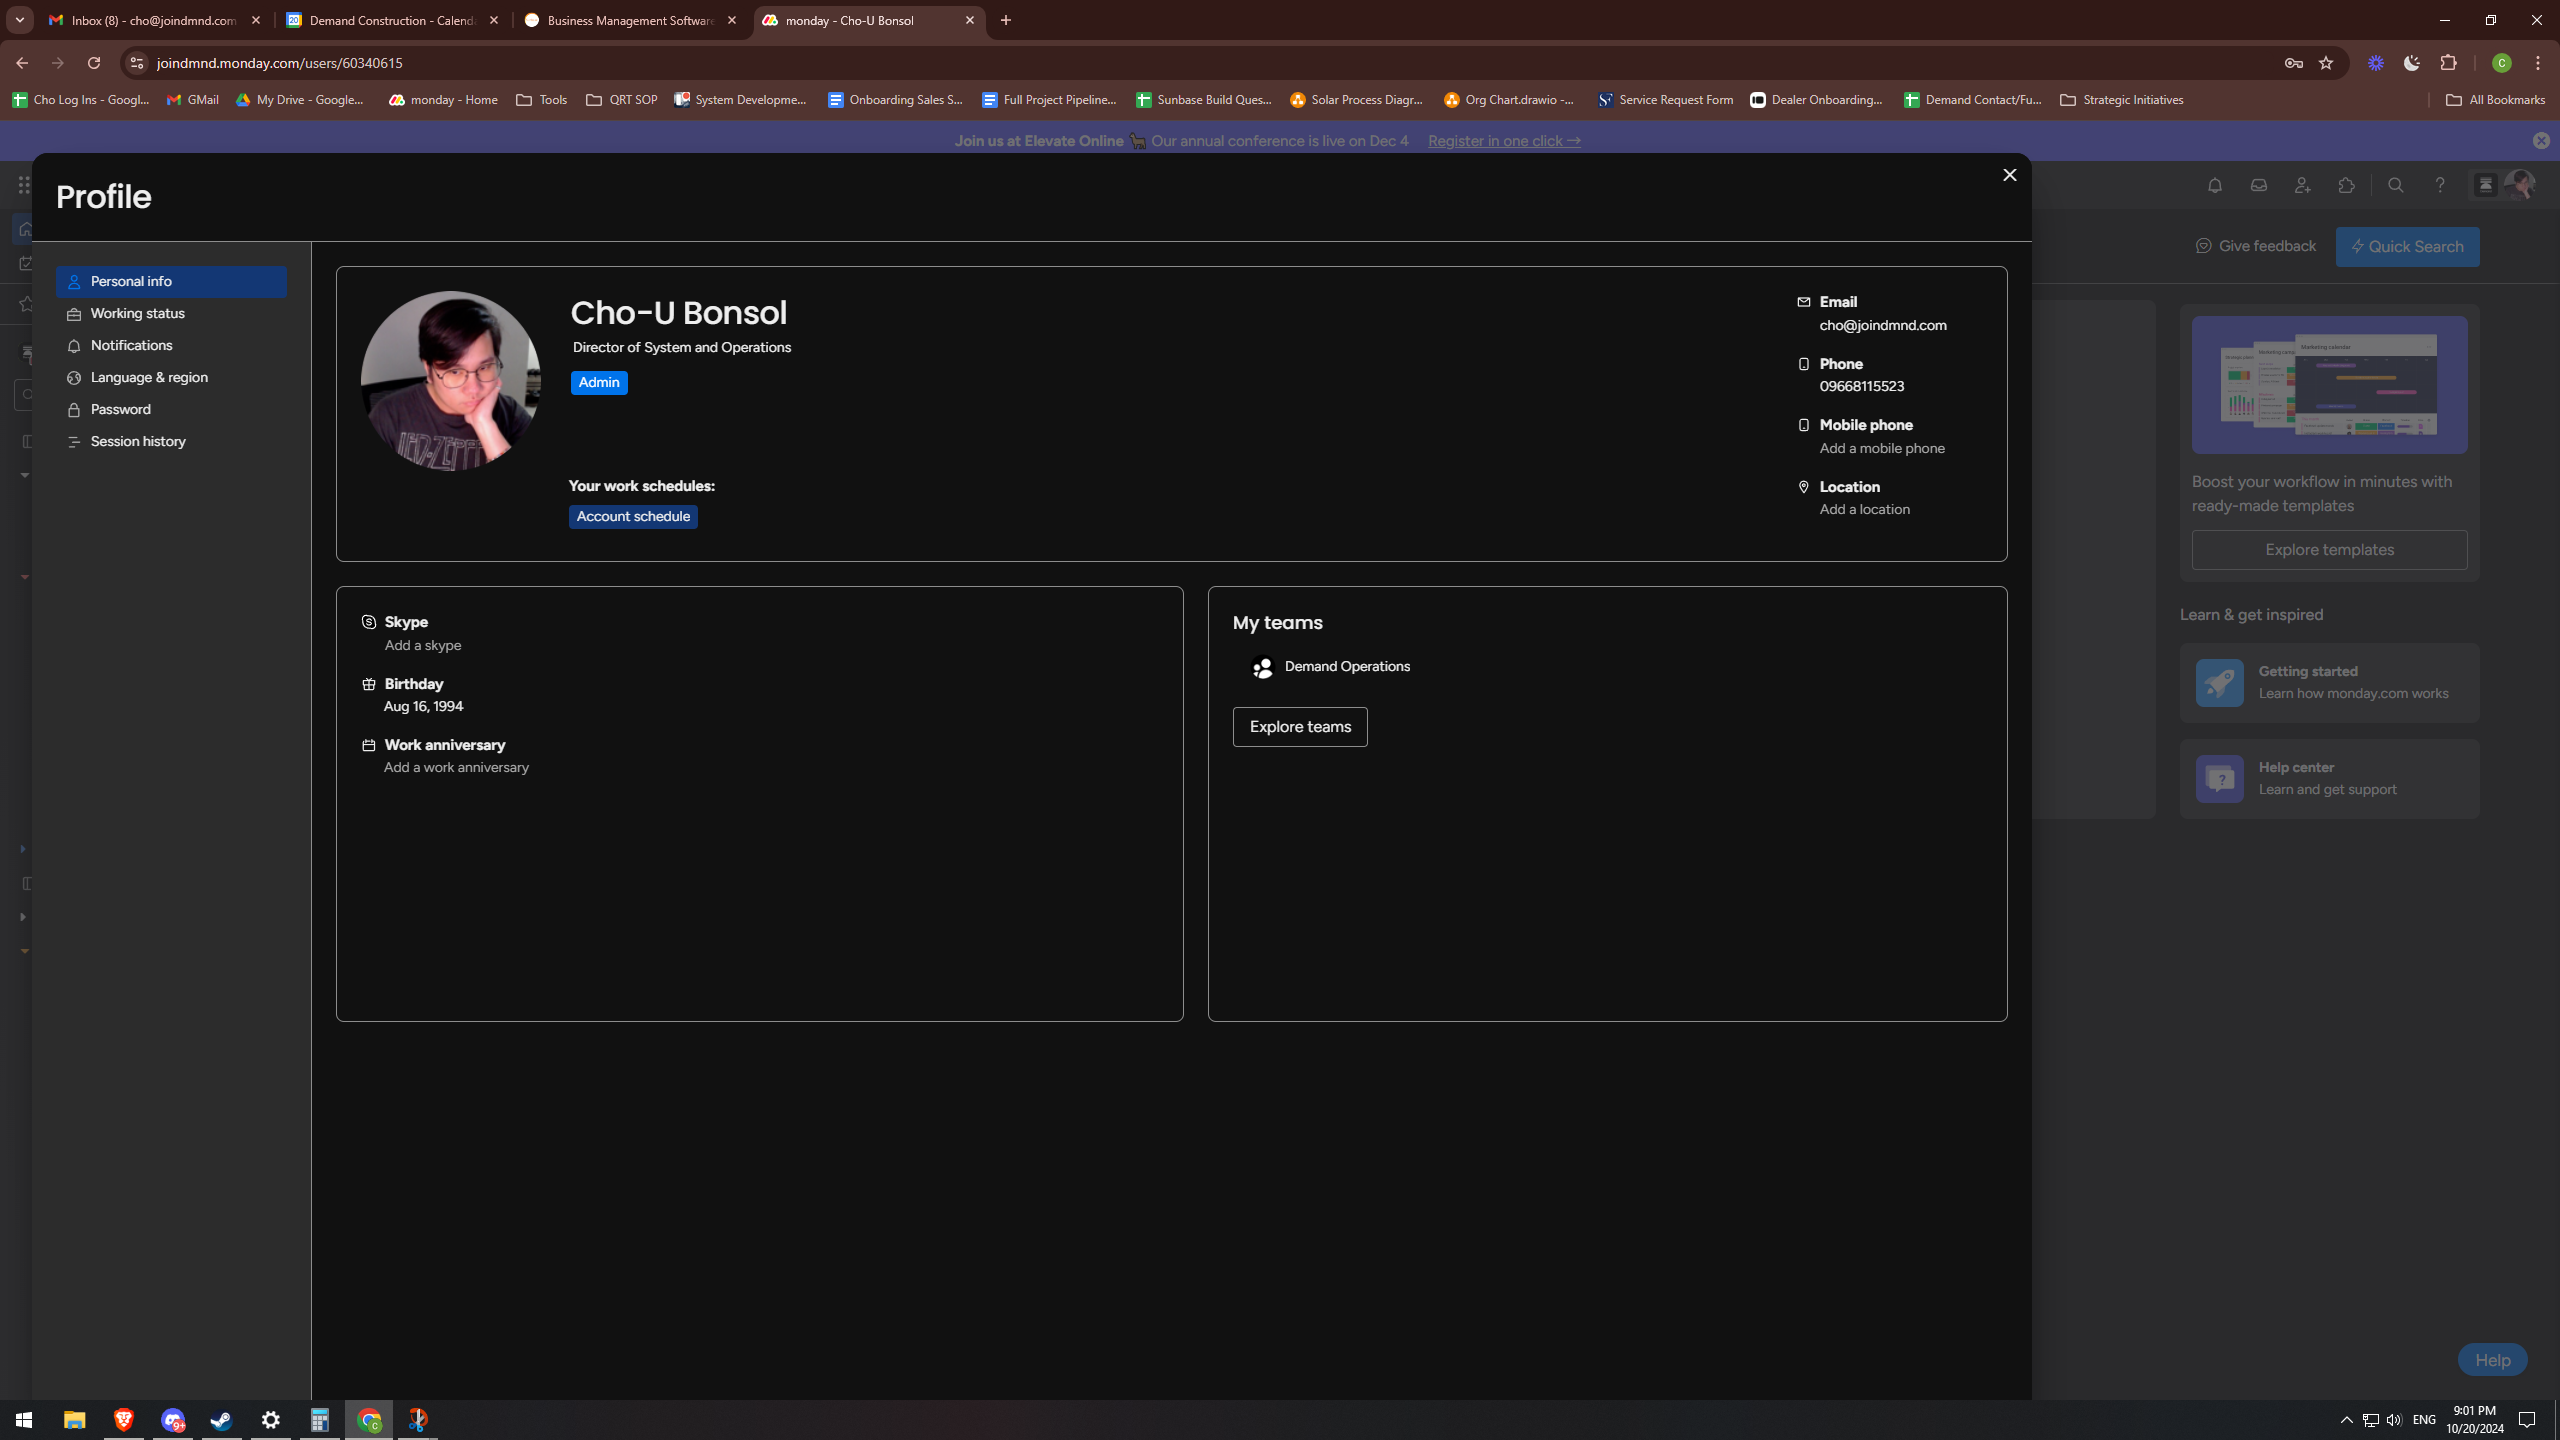Open Working status section
Viewport: 2560px width, 1440px height.
(x=171, y=313)
